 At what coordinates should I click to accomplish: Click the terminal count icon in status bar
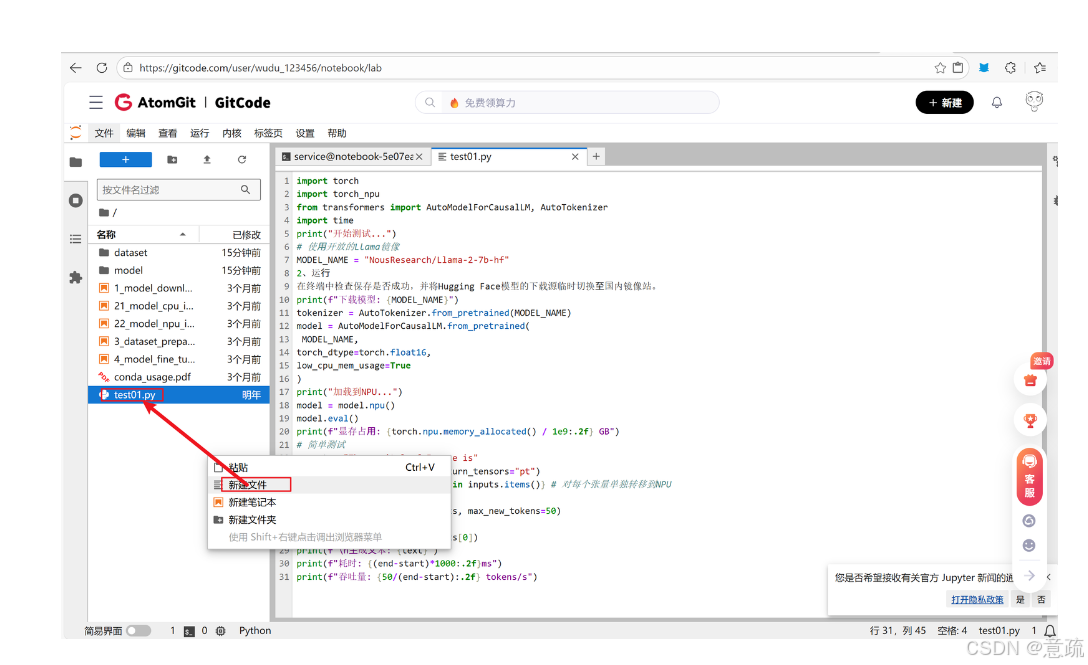(189, 631)
